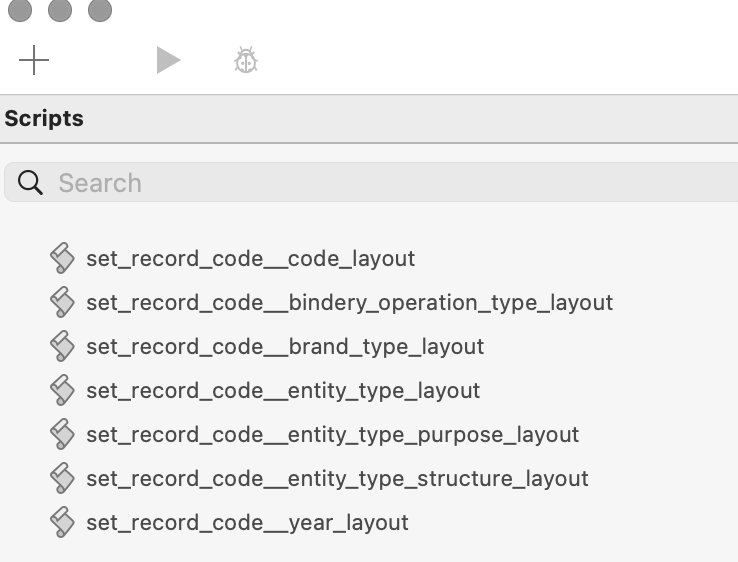Select the set_record_code__entity_type_layout script

pyautogui.click(x=283, y=391)
